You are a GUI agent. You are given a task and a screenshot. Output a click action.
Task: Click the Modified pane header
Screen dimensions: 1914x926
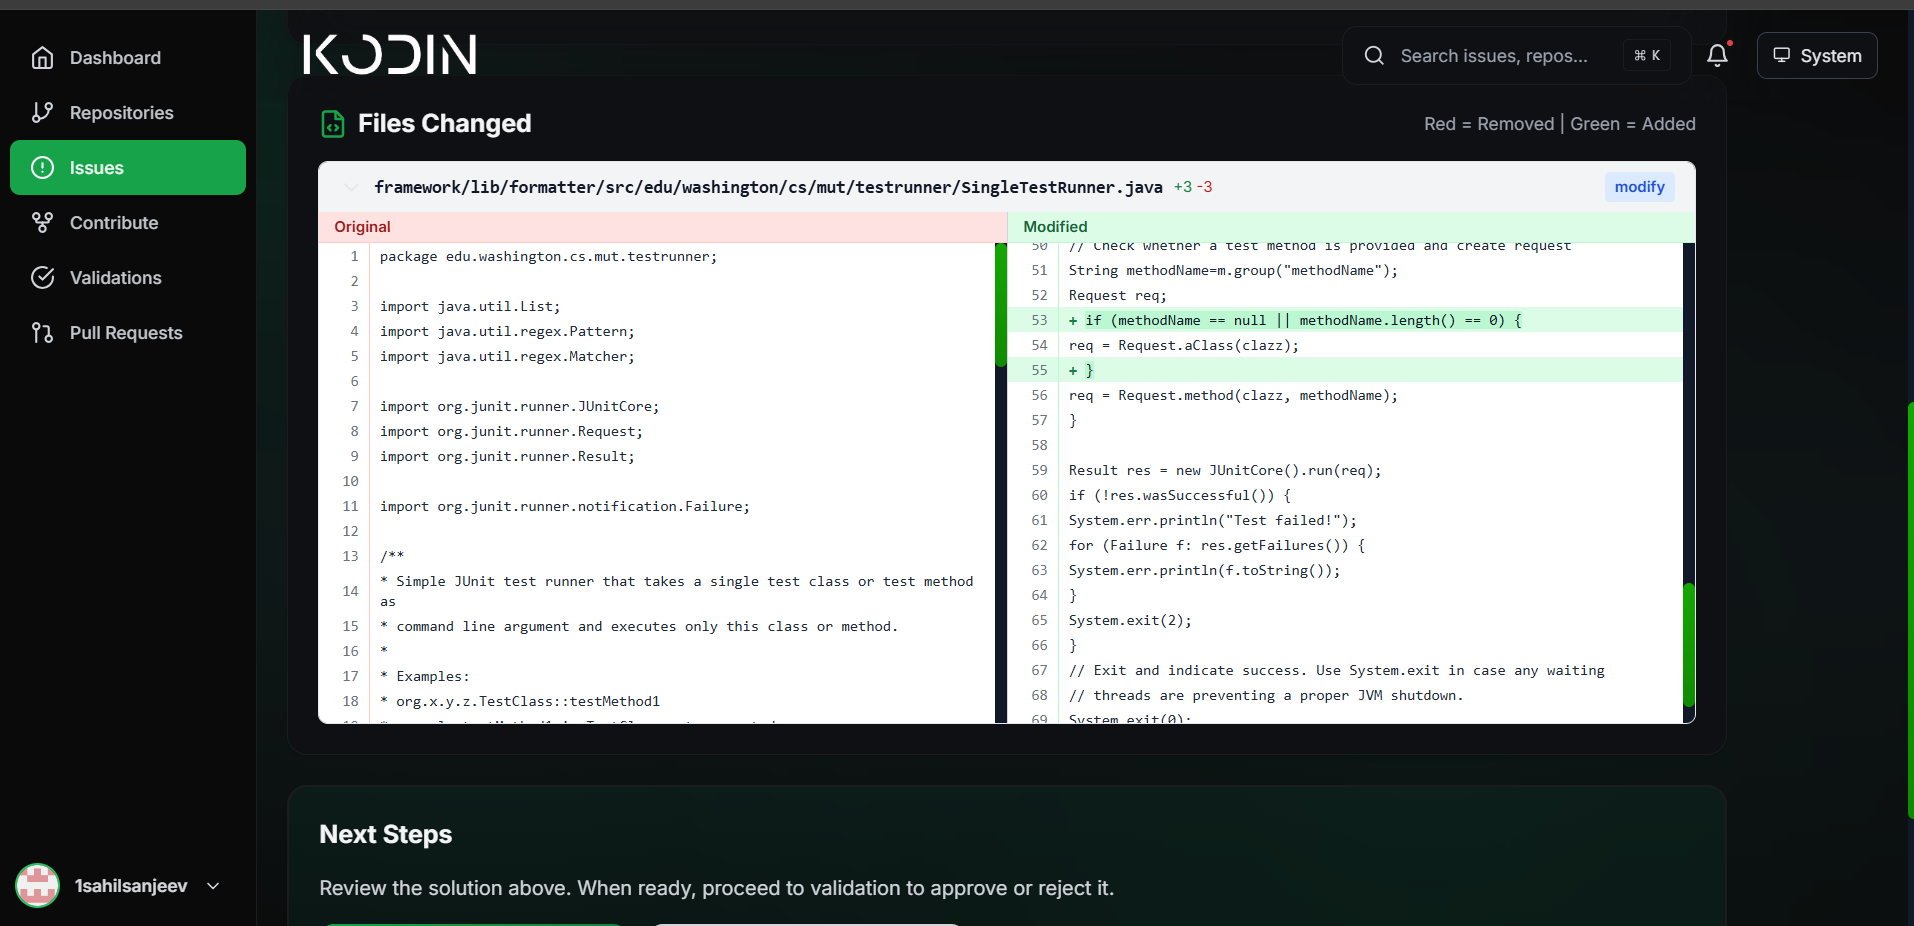tap(1351, 227)
